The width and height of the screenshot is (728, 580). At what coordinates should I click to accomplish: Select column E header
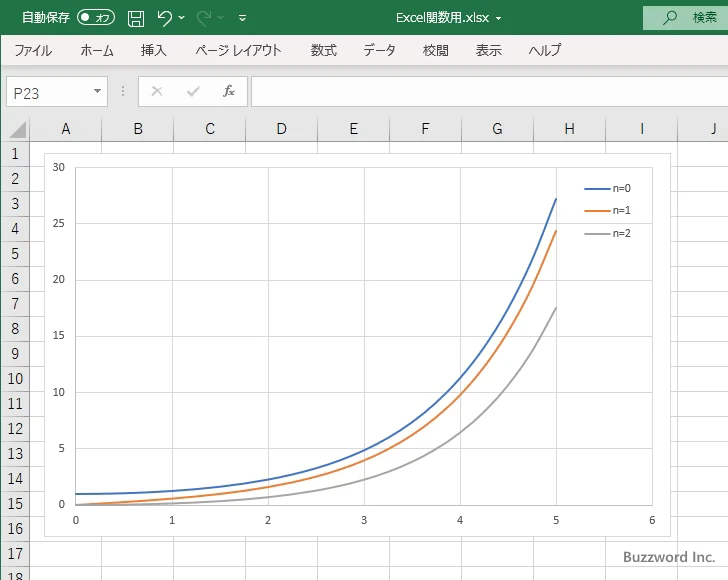[x=354, y=129]
